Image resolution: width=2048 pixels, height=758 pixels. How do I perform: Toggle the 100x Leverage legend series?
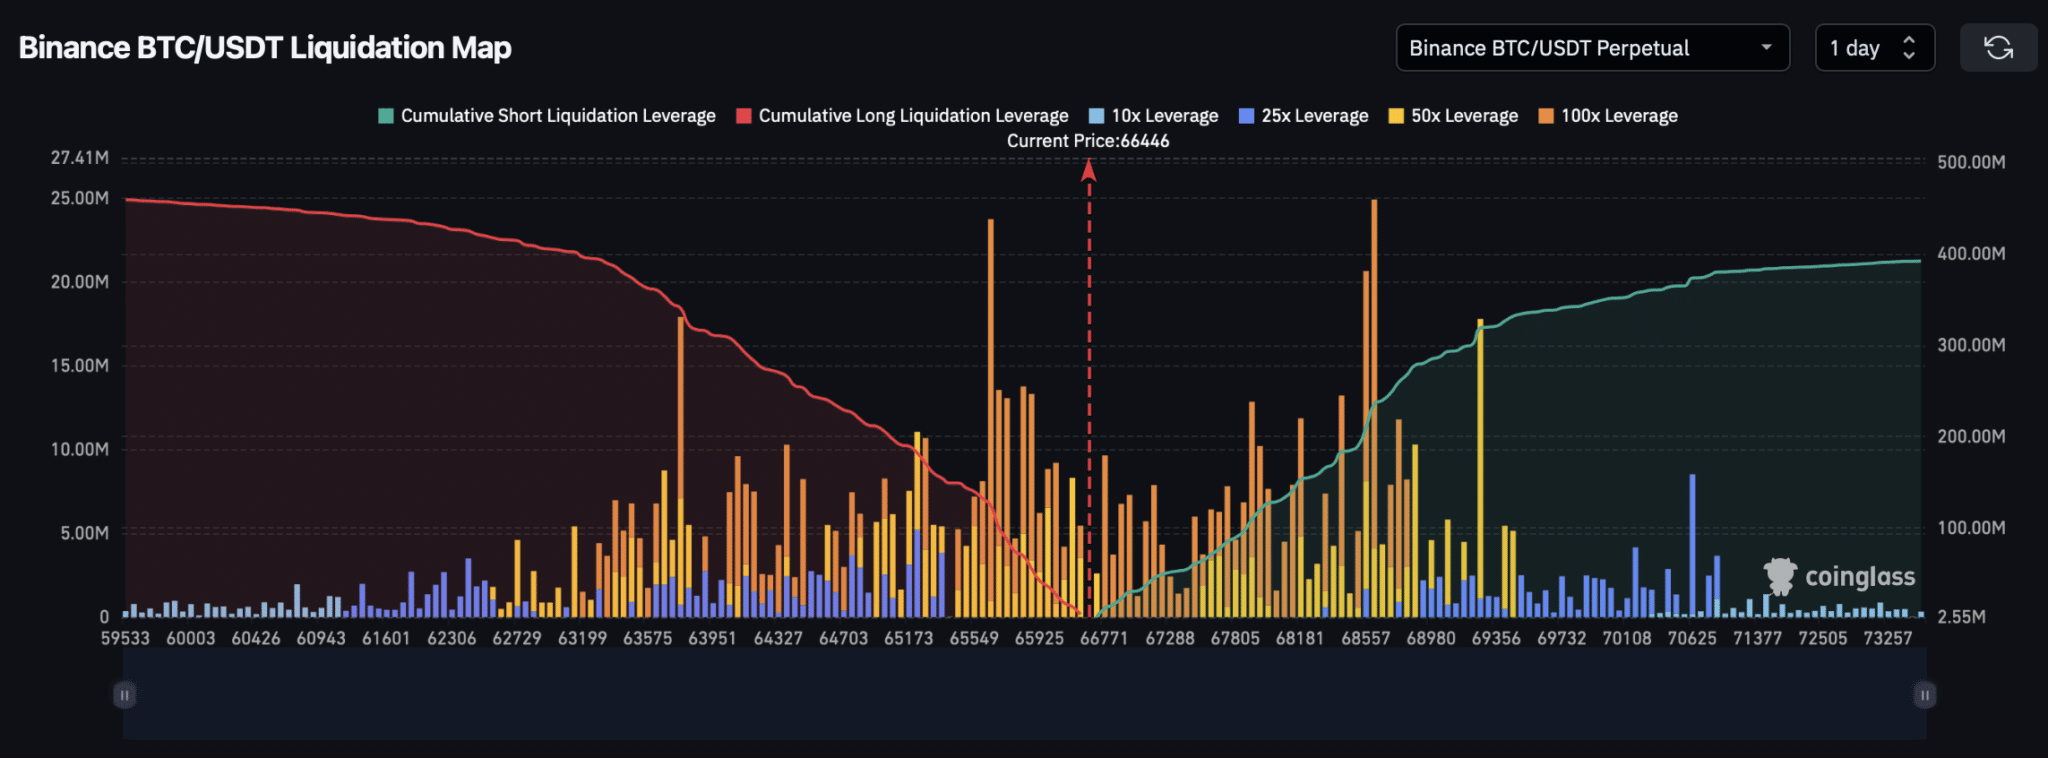(1608, 116)
